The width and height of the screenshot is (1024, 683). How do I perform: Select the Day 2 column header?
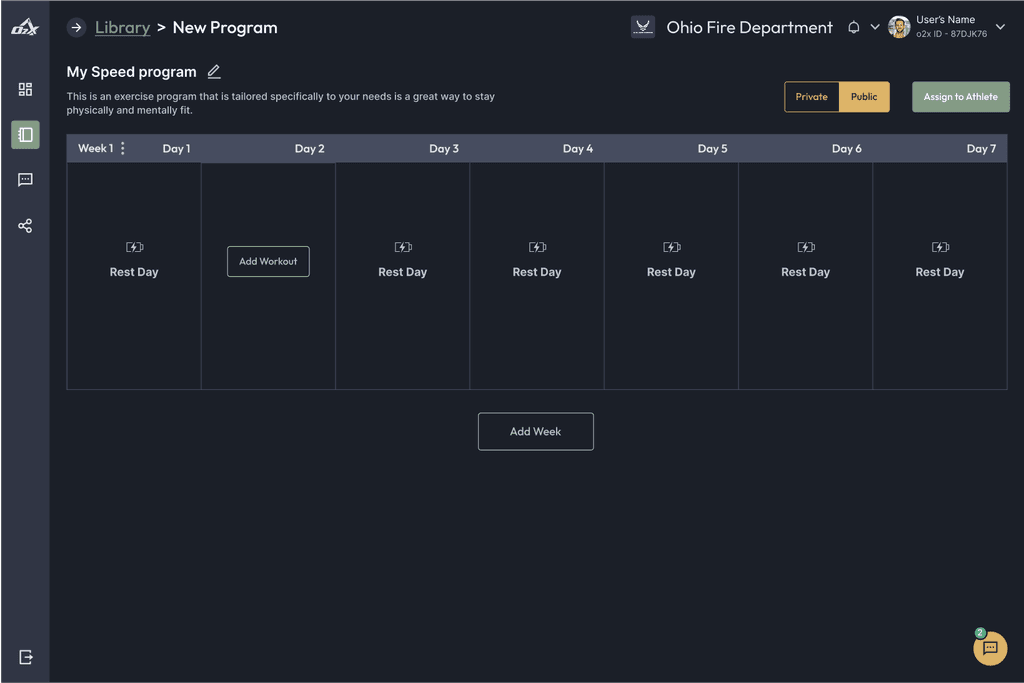[x=310, y=148]
